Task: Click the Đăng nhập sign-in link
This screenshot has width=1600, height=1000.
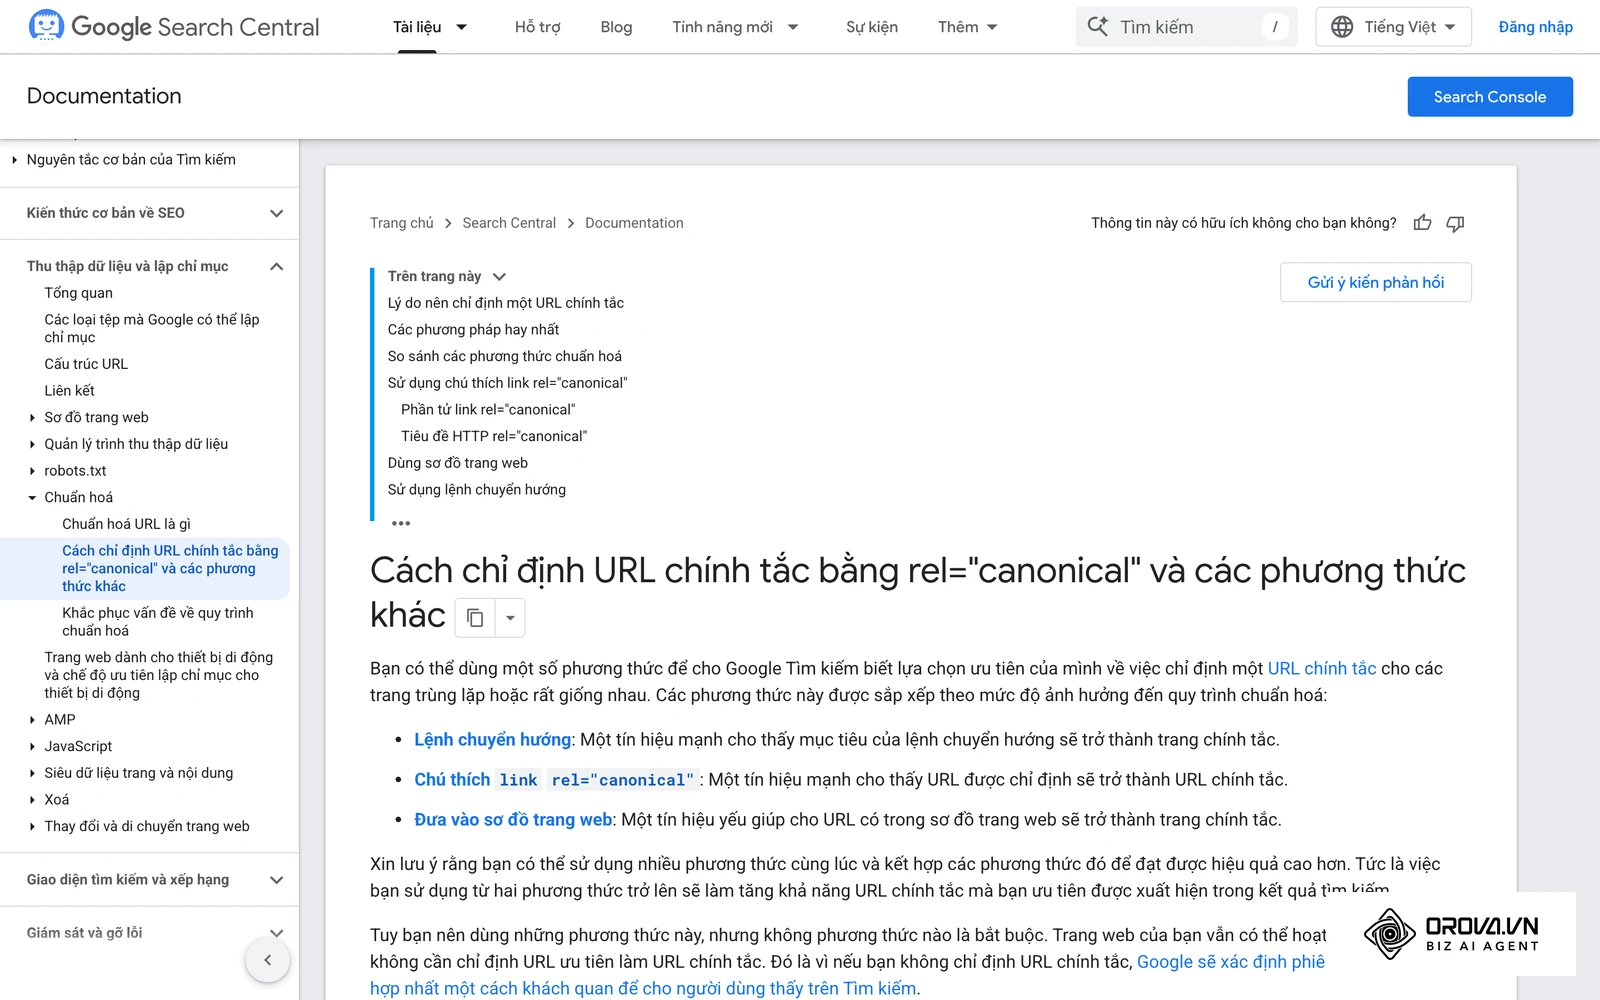Action: point(1535,27)
